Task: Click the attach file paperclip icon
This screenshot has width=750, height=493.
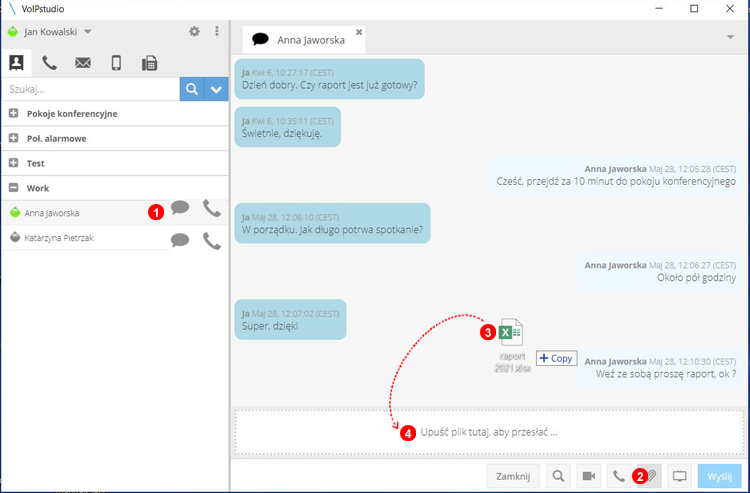Action: 649,476
